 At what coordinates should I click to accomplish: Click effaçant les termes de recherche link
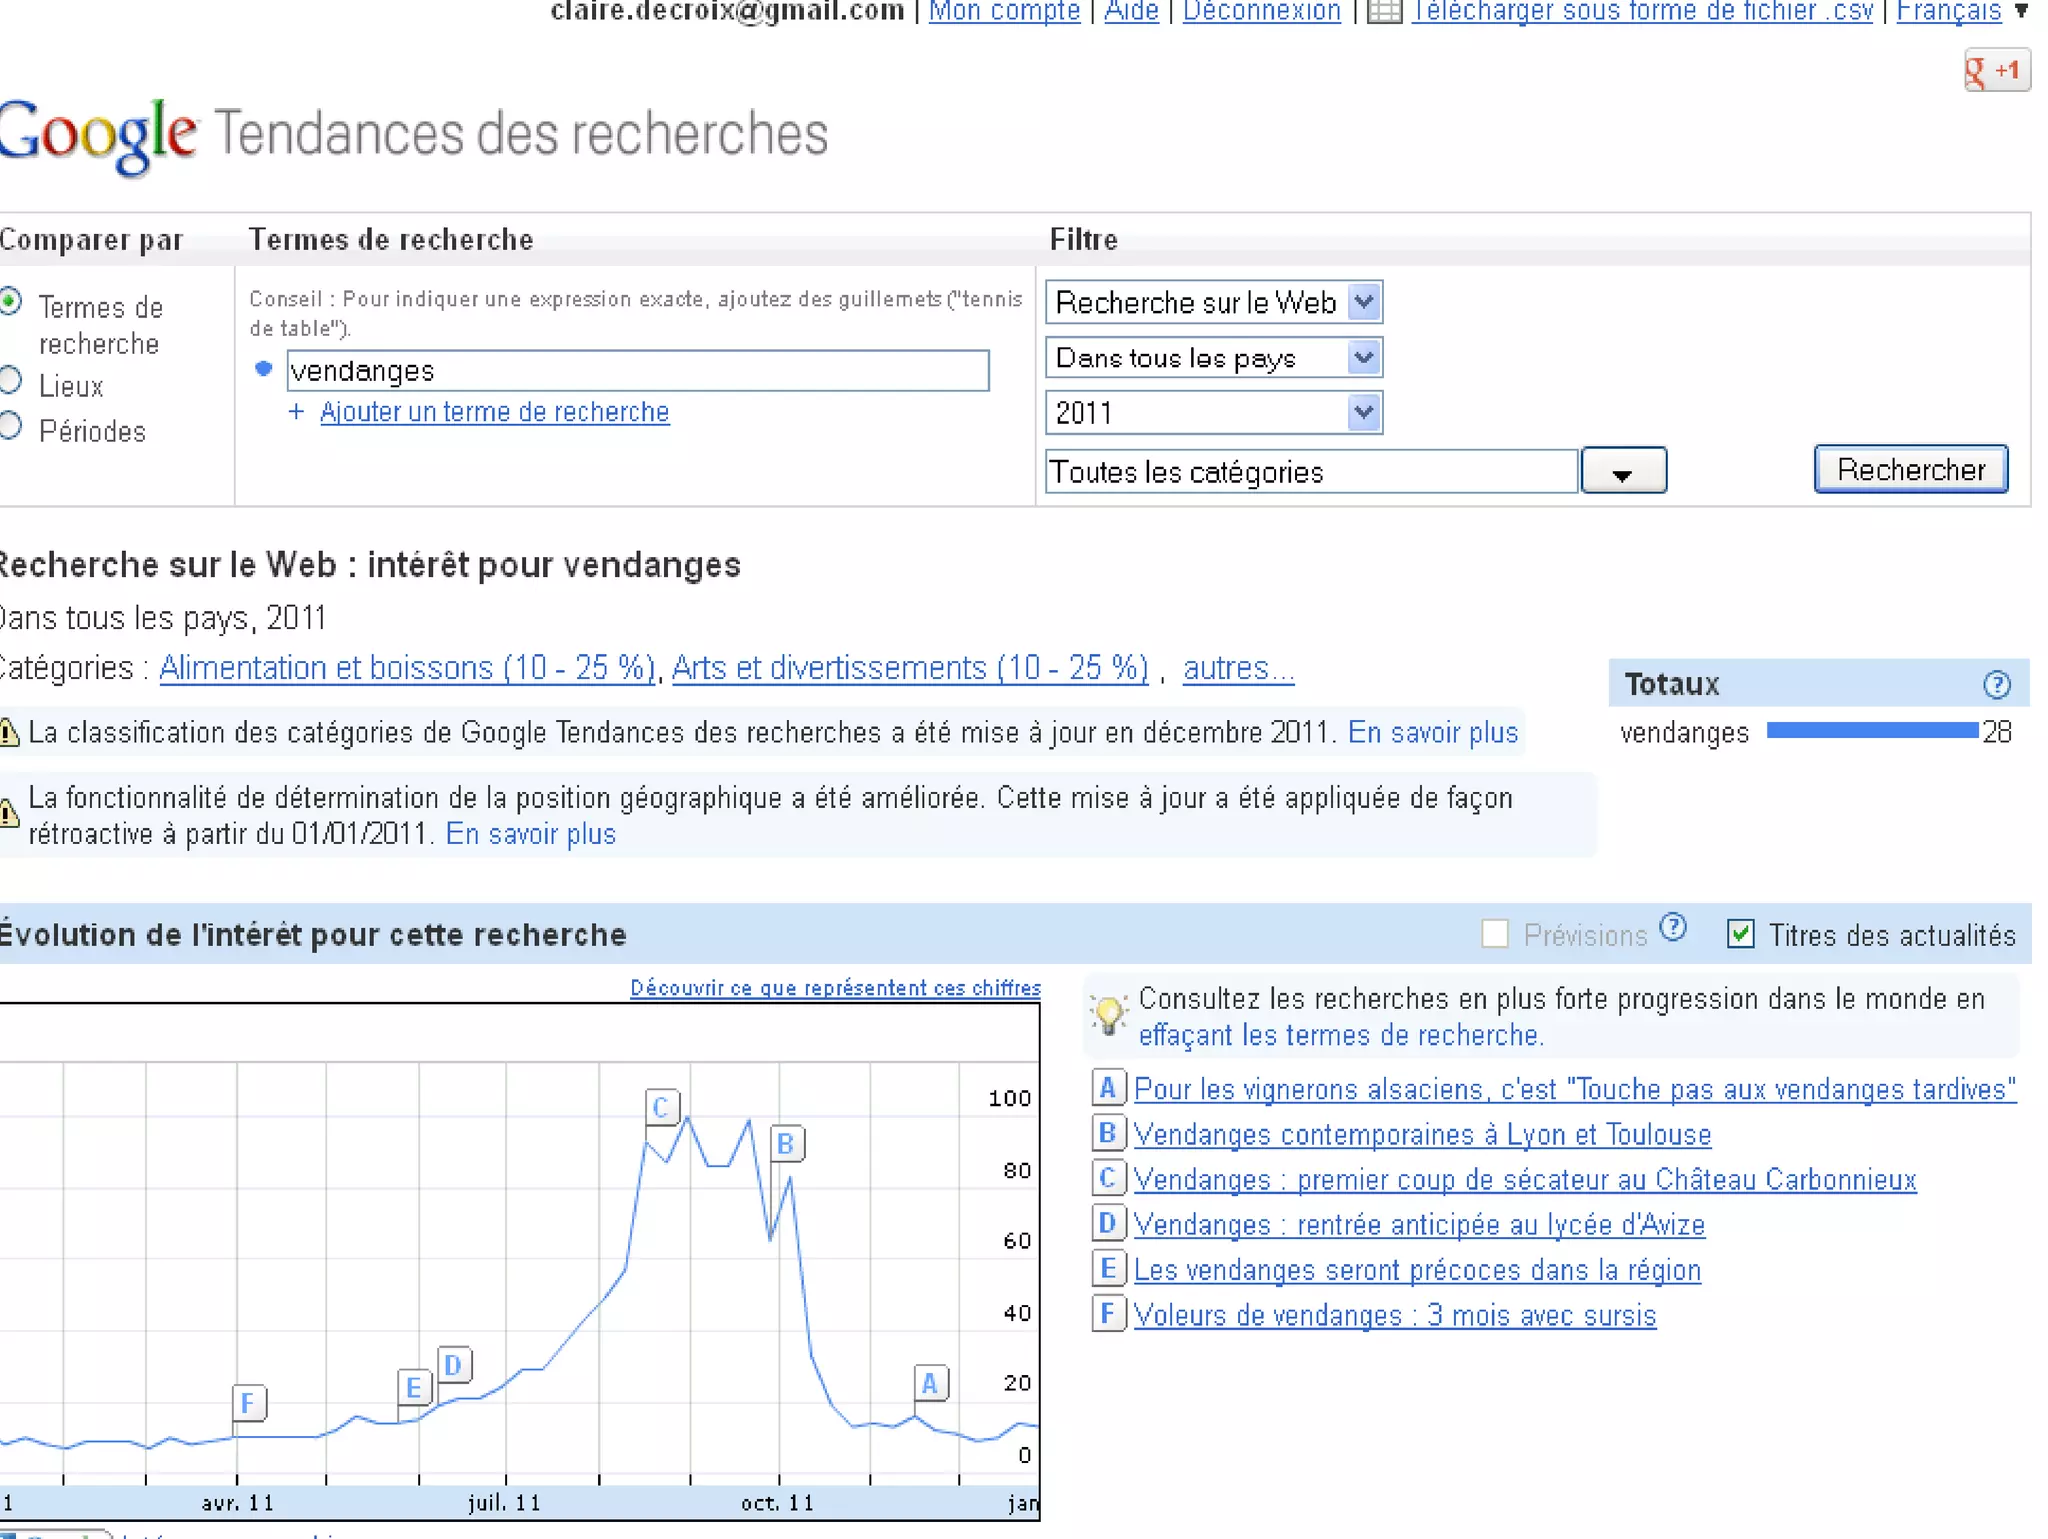point(1341,1035)
